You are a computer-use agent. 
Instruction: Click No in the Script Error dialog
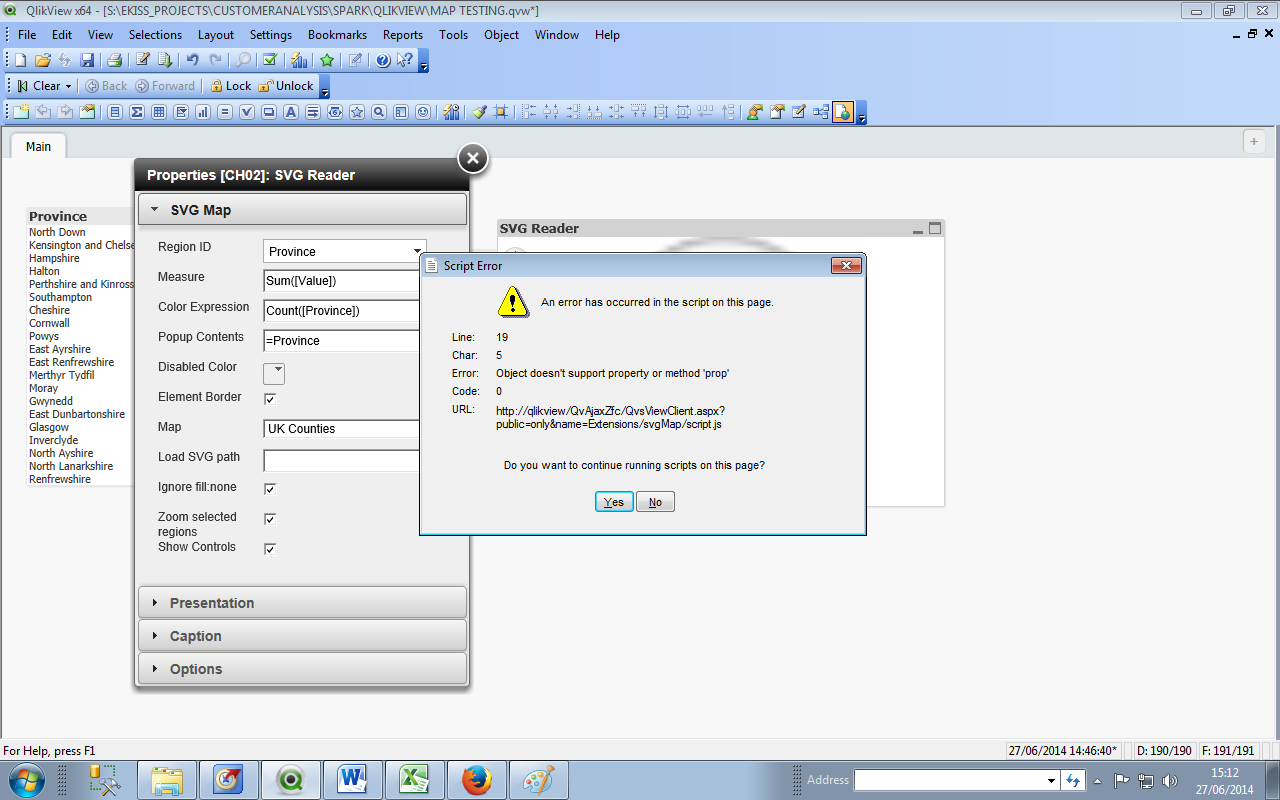[655, 502]
